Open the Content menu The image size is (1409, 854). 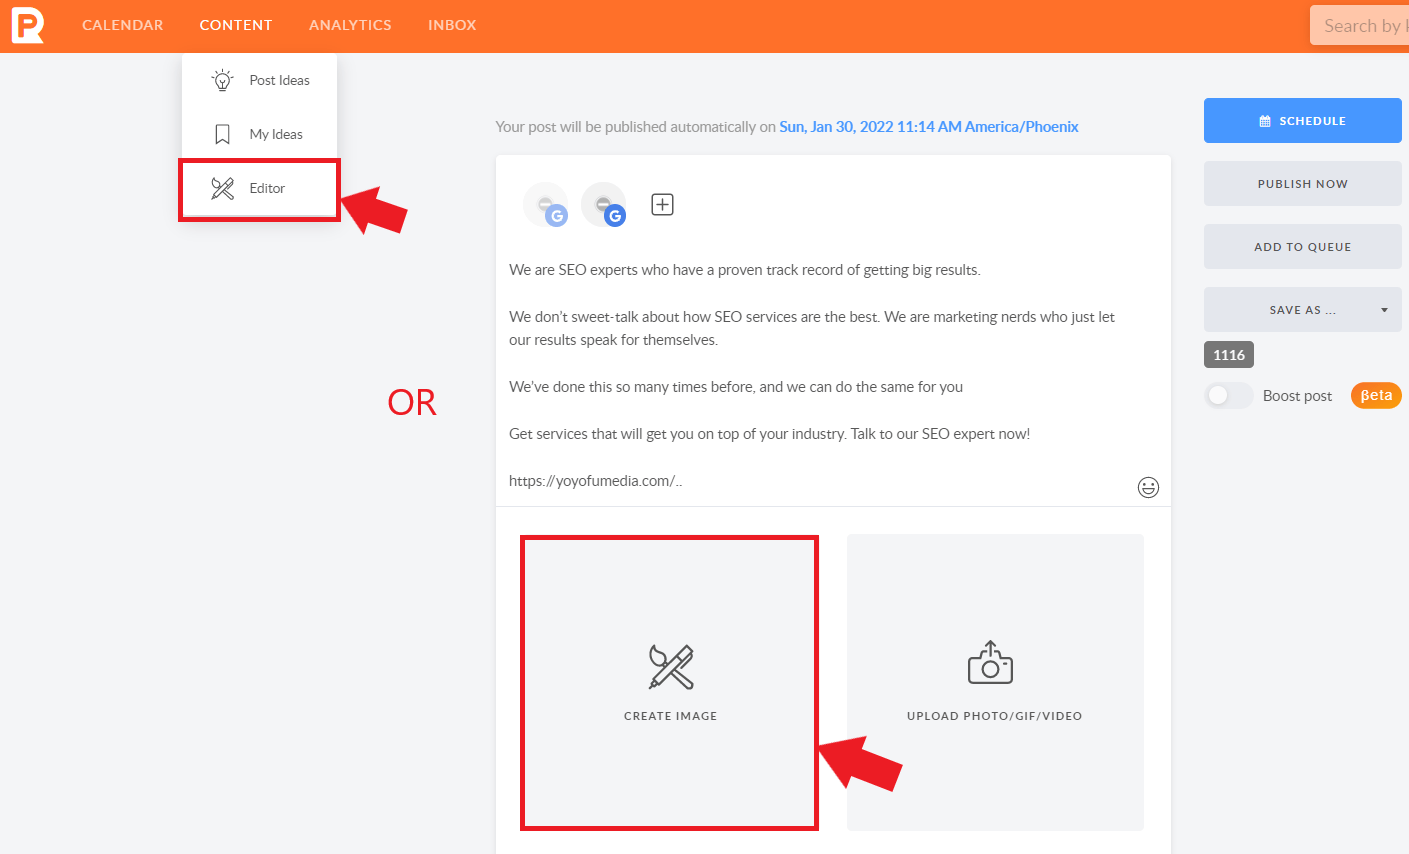tap(236, 25)
